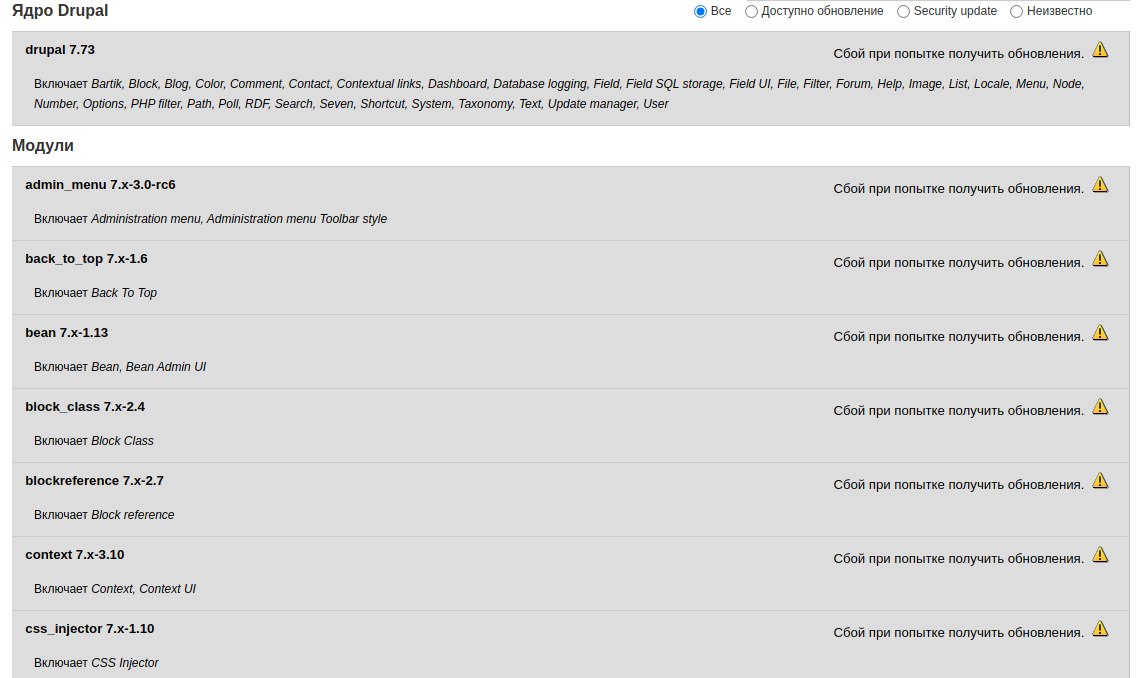
Task: Click update failure message in bean row
Action: coord(959,336)
